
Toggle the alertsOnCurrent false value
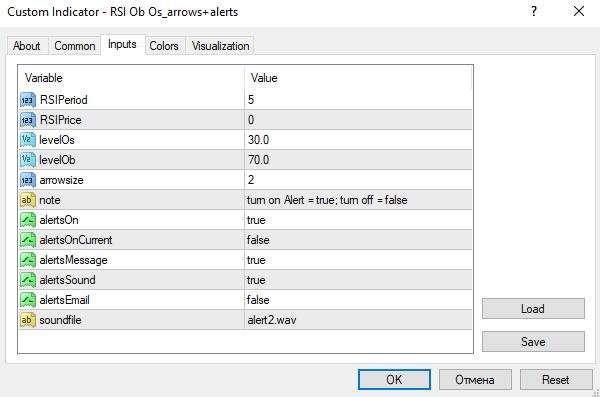(358, 240)
